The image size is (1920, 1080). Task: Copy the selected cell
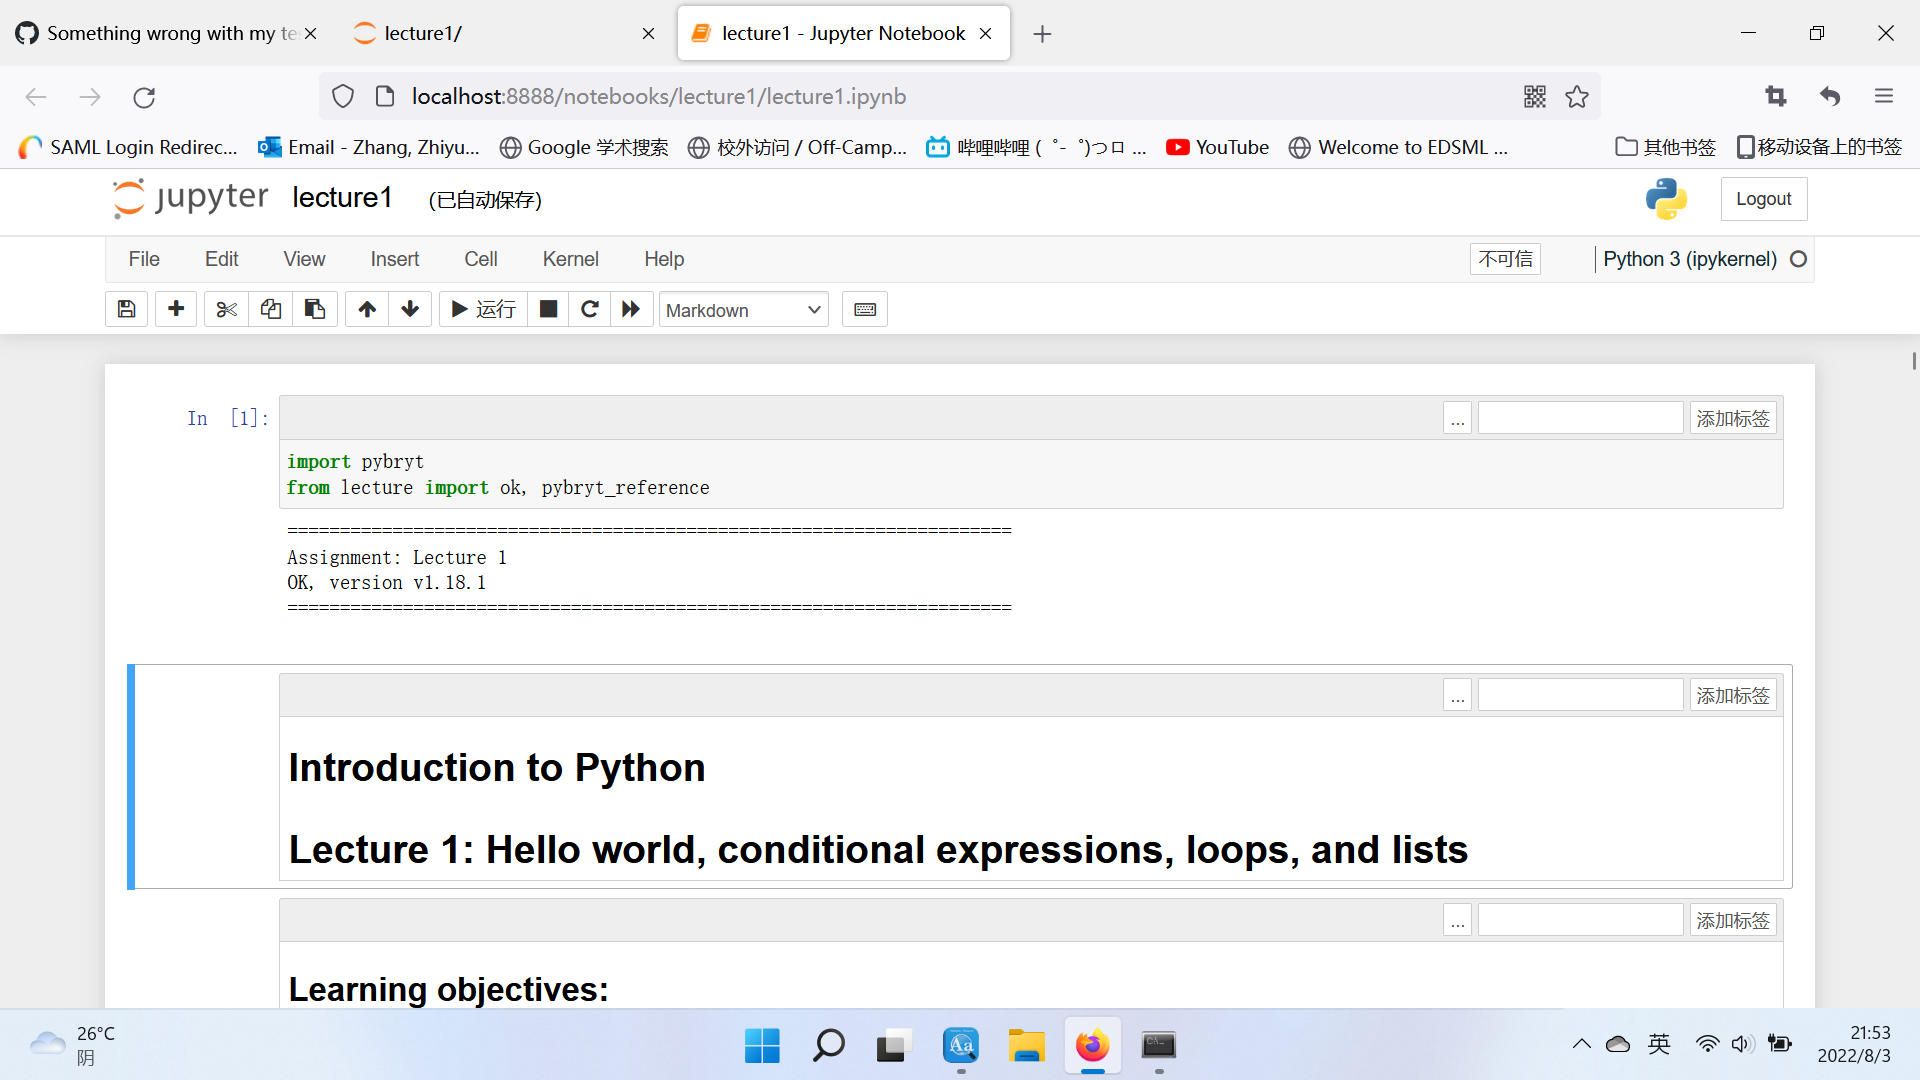[x=270, y=309]
